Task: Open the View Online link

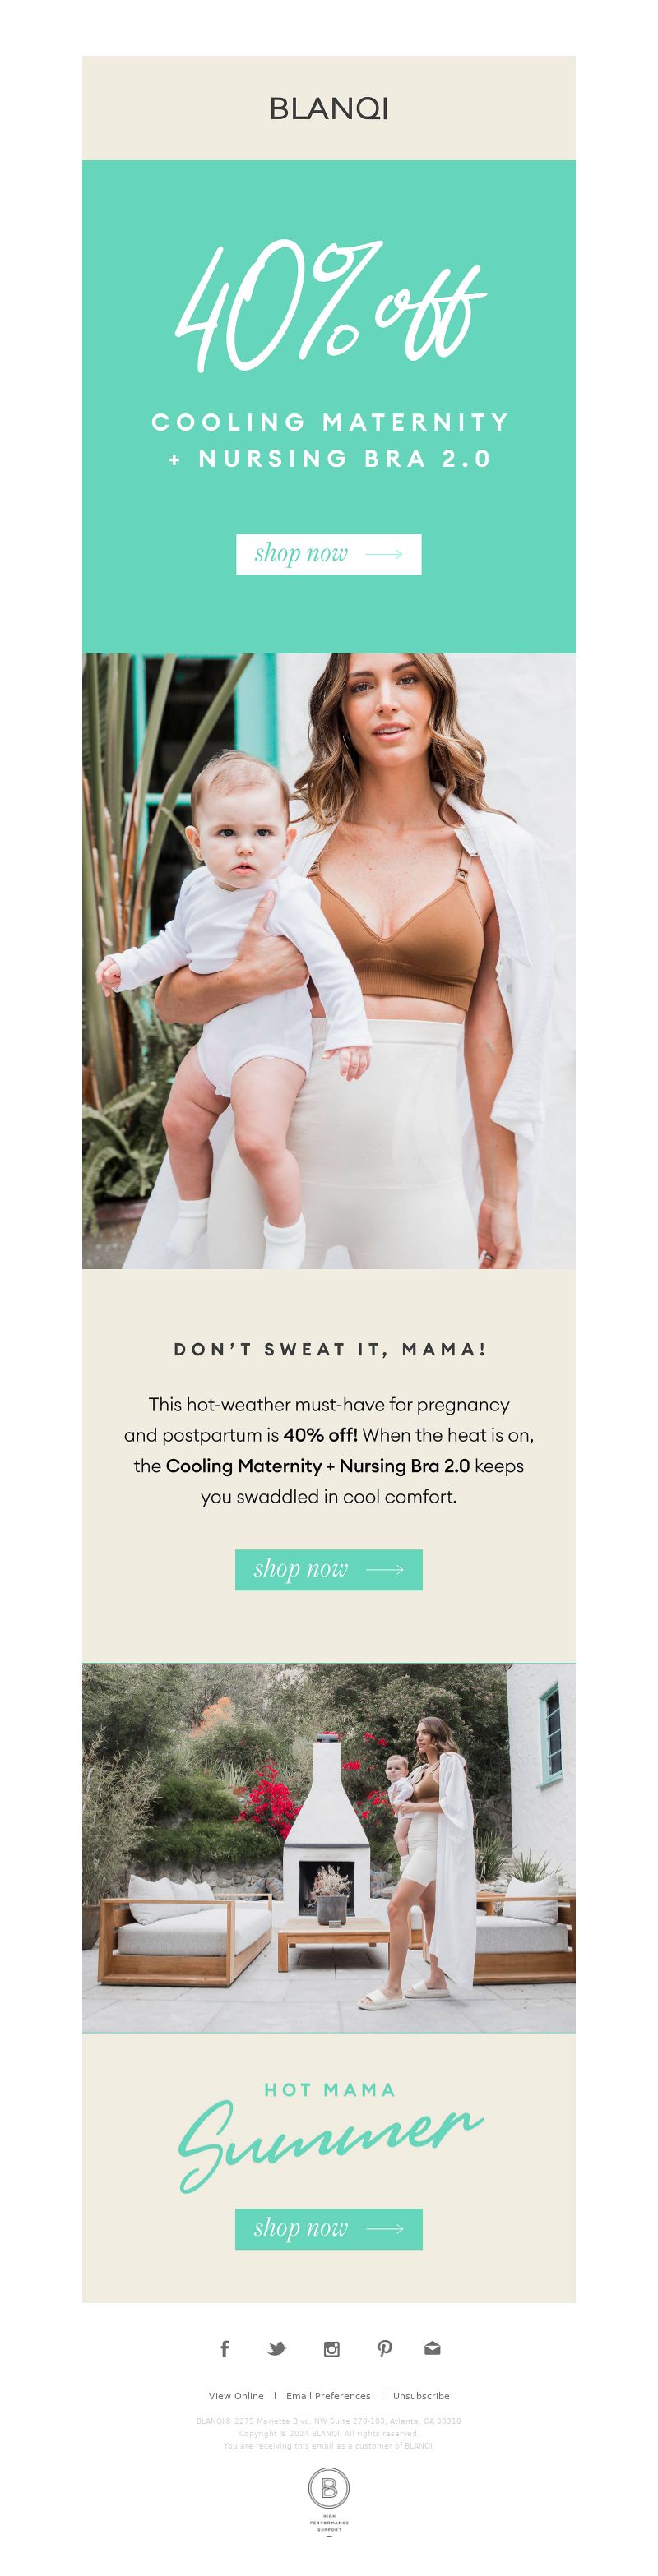Action: coord(236,2395)
